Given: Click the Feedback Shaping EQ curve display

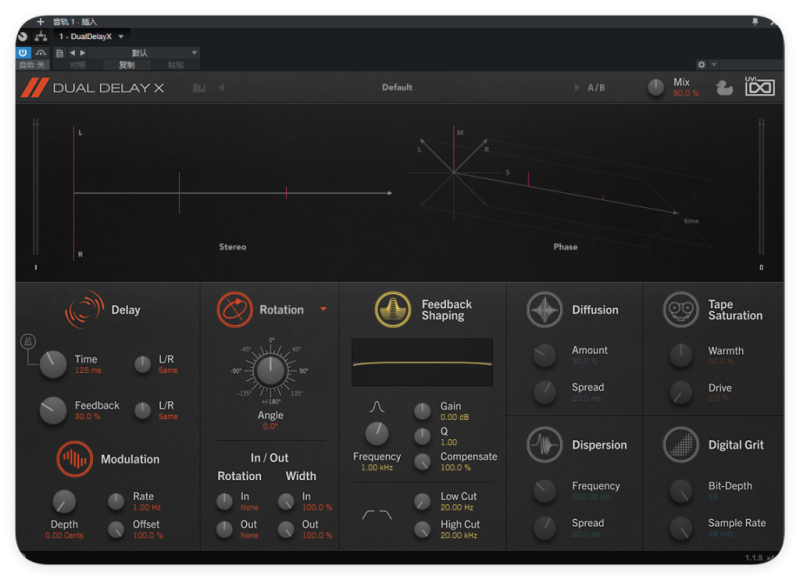Looking at the screenshot, I should pyautogui.click(x=422, y=362).
